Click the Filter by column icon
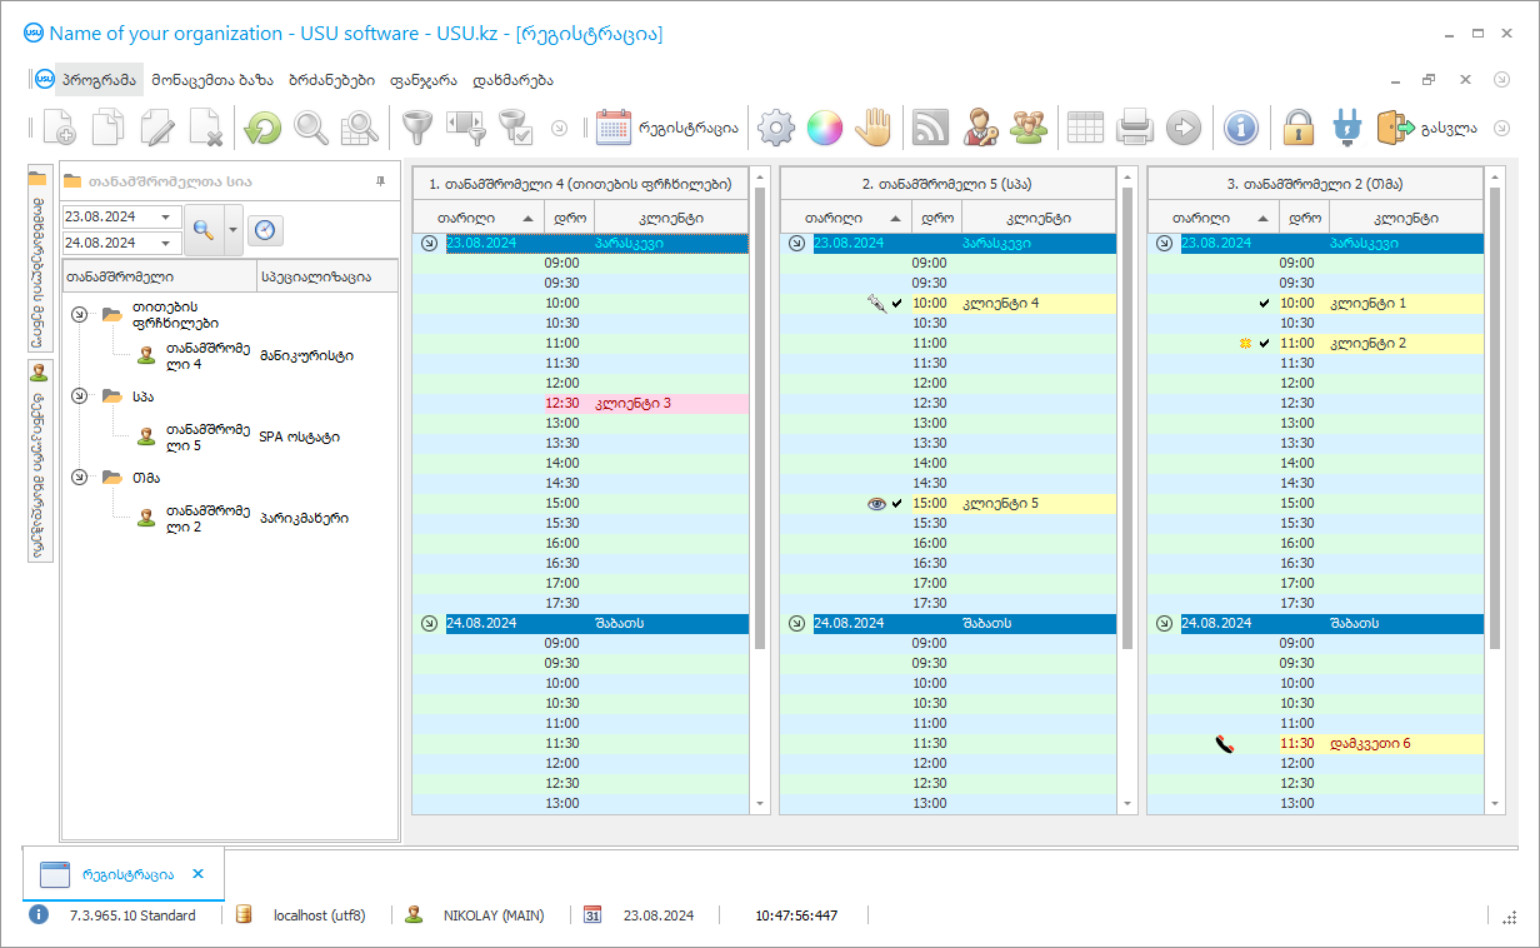This screenshot has height=948, width=1540. click(x=466, y=128)
